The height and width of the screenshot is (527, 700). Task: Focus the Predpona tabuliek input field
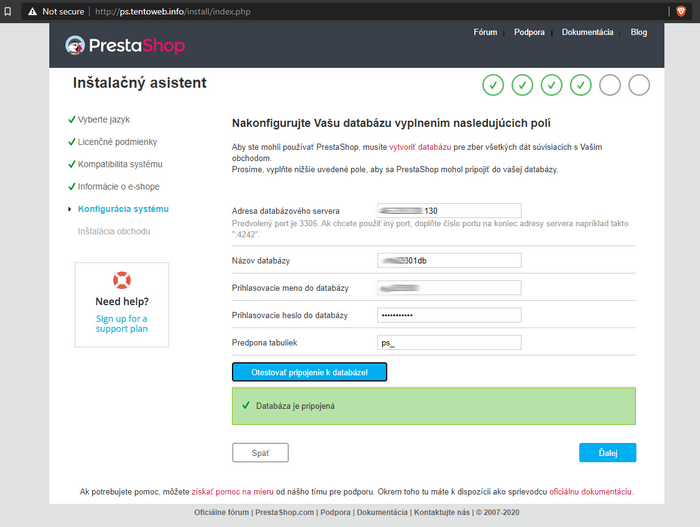[x=450, y=343]
